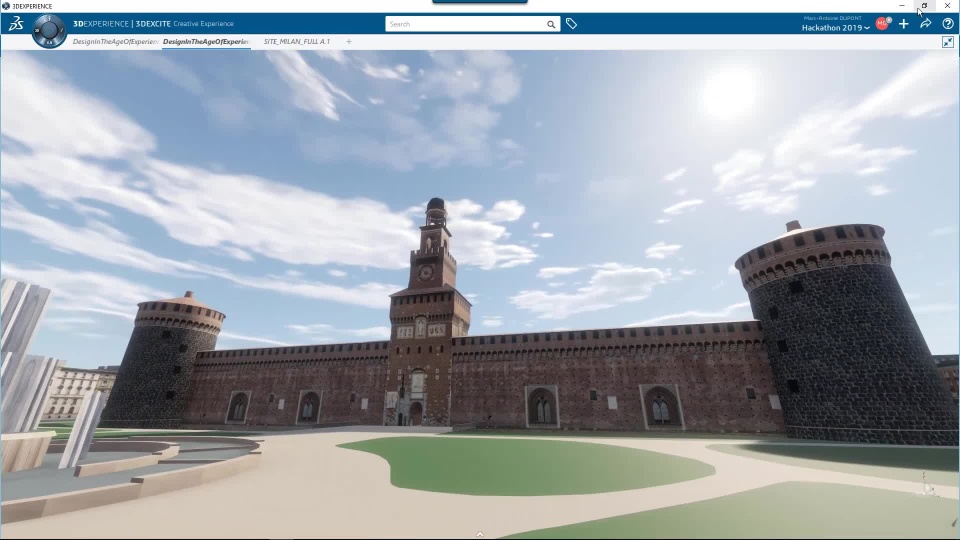This screenshot has height=540, width=960.
Task: Restore down the 3DEXPERIENCE window
Action: [x=924, y=6]
